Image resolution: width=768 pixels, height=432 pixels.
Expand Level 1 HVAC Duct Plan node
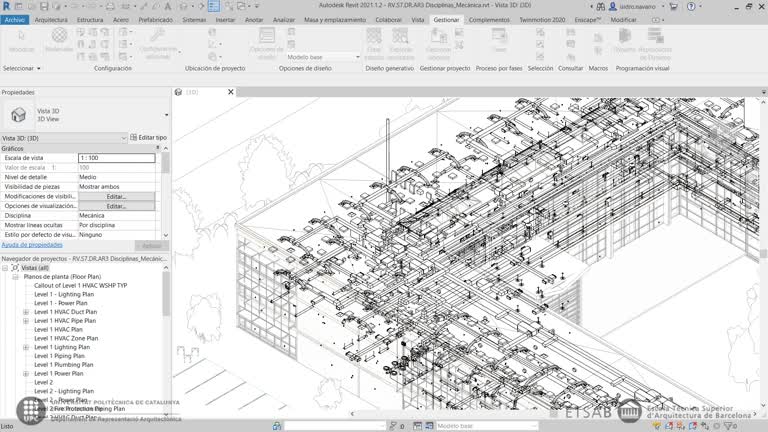[x=26, y=312]
